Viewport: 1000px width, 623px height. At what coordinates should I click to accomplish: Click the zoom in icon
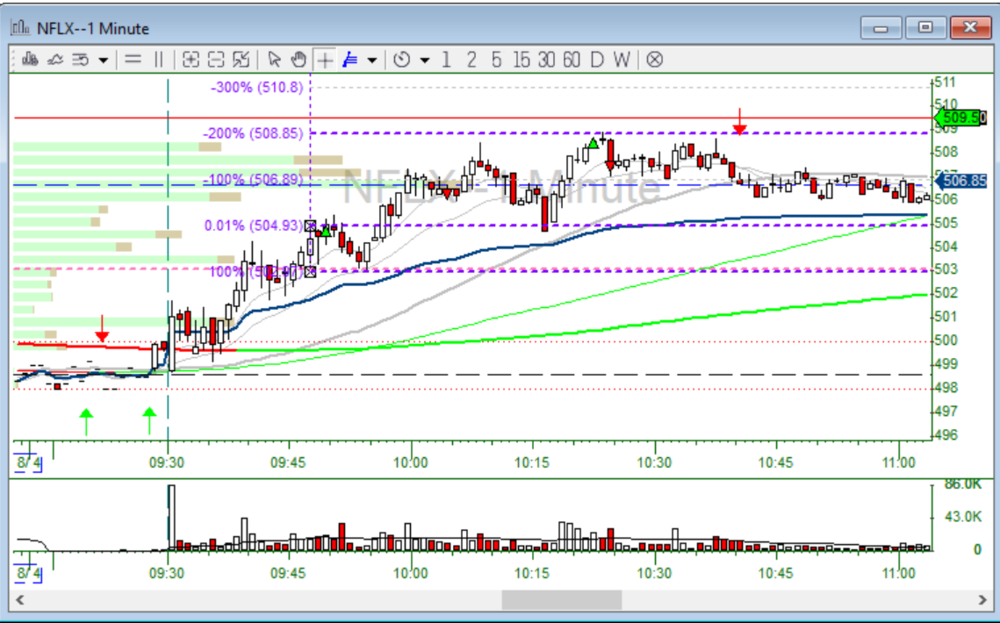[191, 60]
